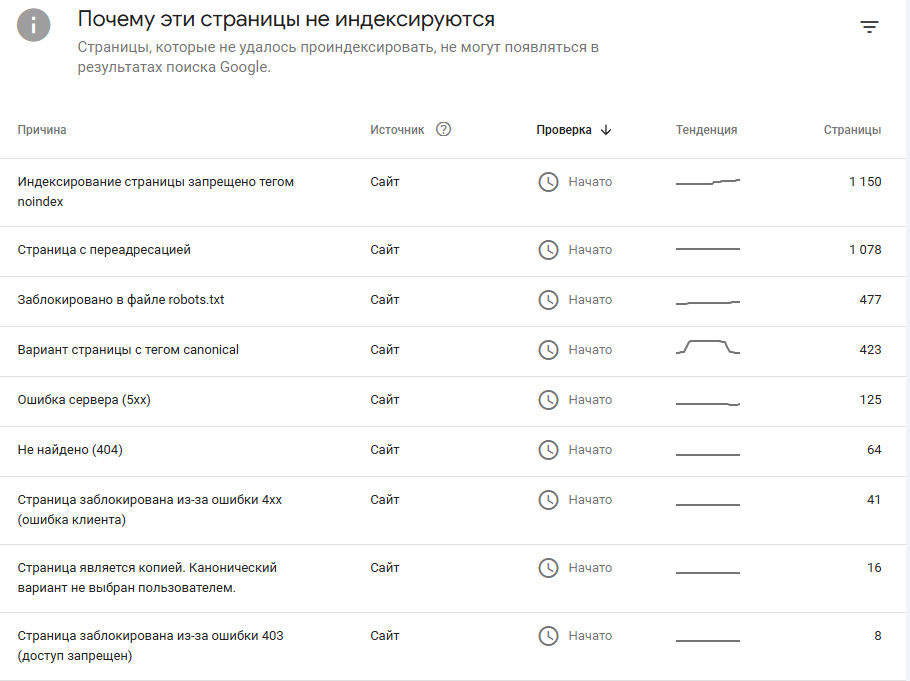
Task: Click clock icon in robots.txt row
Action: (548, 300)
